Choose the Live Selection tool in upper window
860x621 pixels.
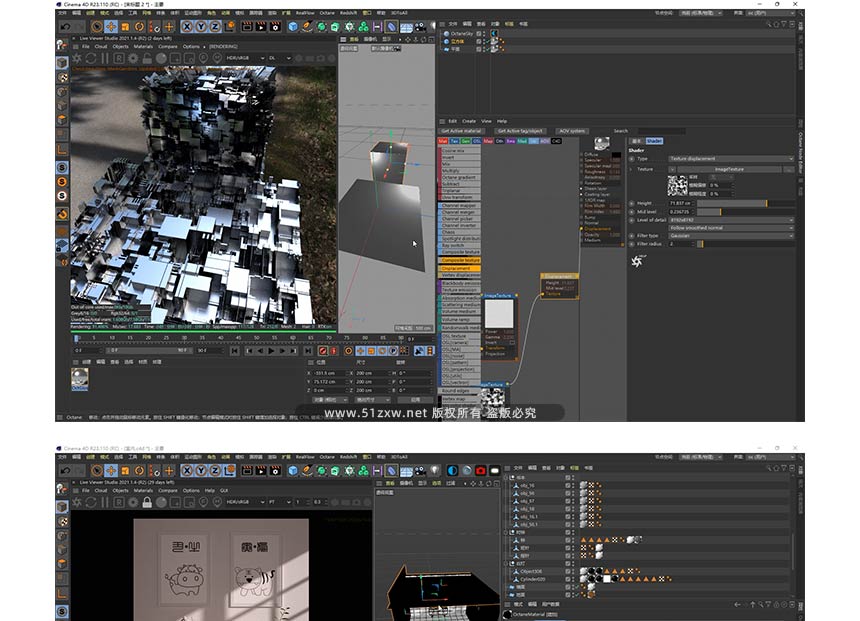click(x=97, y=26)
